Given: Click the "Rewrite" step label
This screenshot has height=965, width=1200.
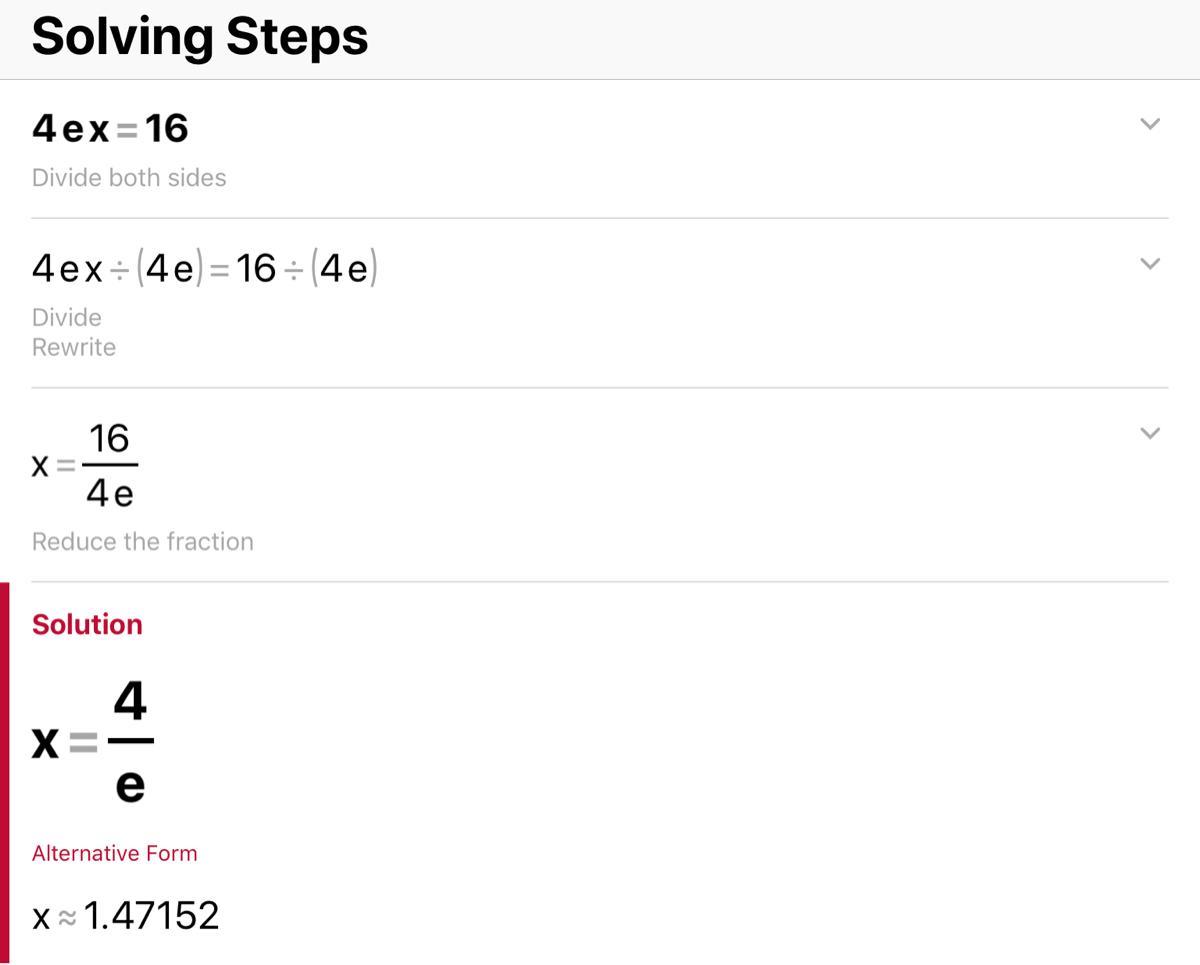Looking at the screenshot, I should [x=74, y=348].
